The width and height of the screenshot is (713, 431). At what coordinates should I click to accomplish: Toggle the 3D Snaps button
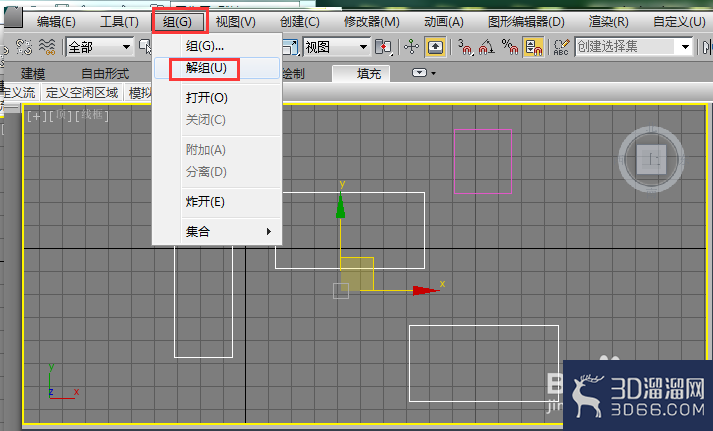click(x=465, y=46)
